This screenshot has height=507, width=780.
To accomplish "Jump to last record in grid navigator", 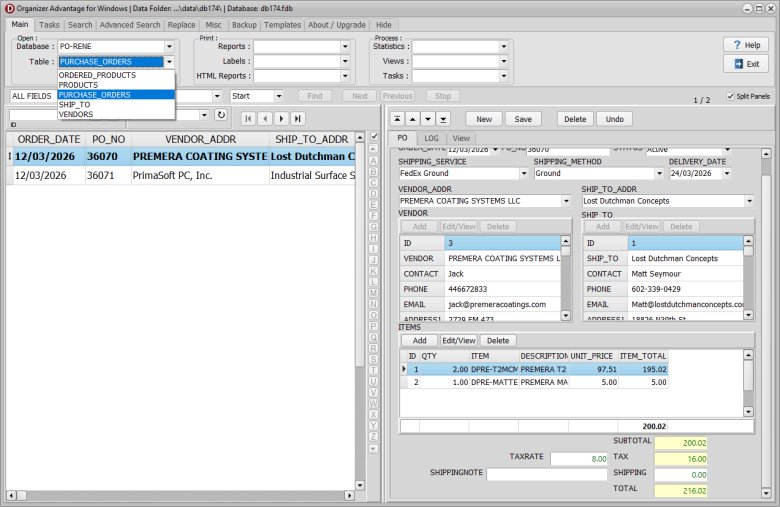I will tap(298, 117).
